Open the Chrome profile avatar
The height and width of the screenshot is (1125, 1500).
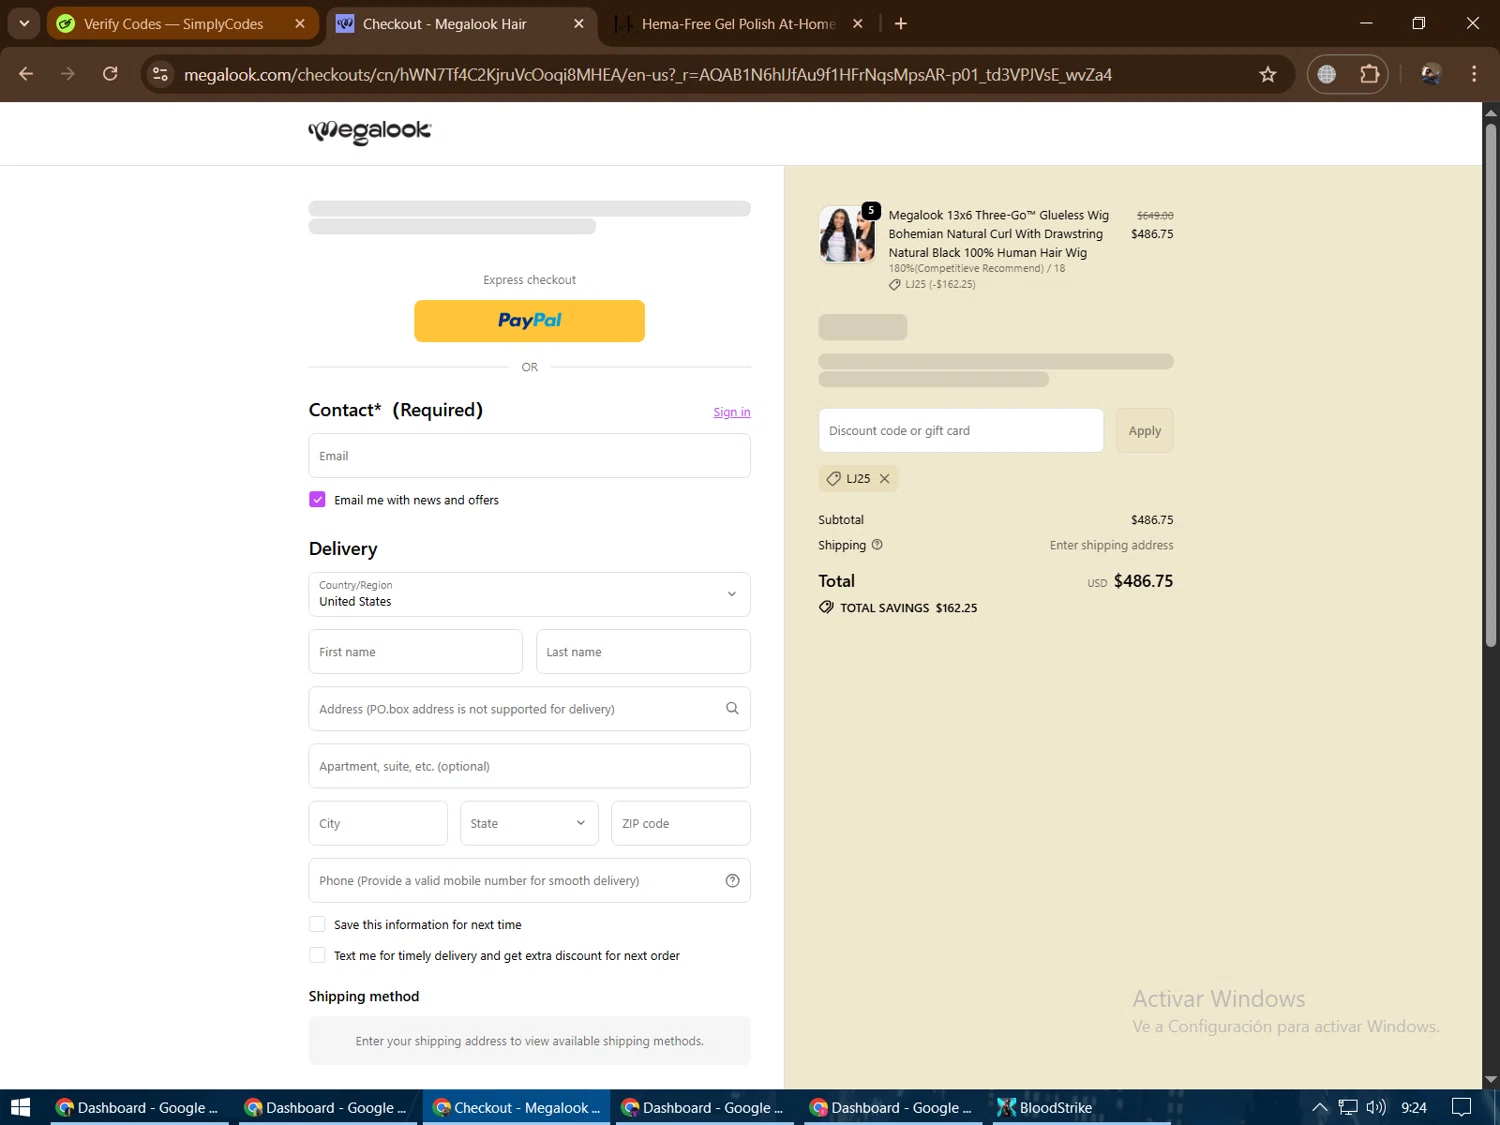[x=1431, y=74]
